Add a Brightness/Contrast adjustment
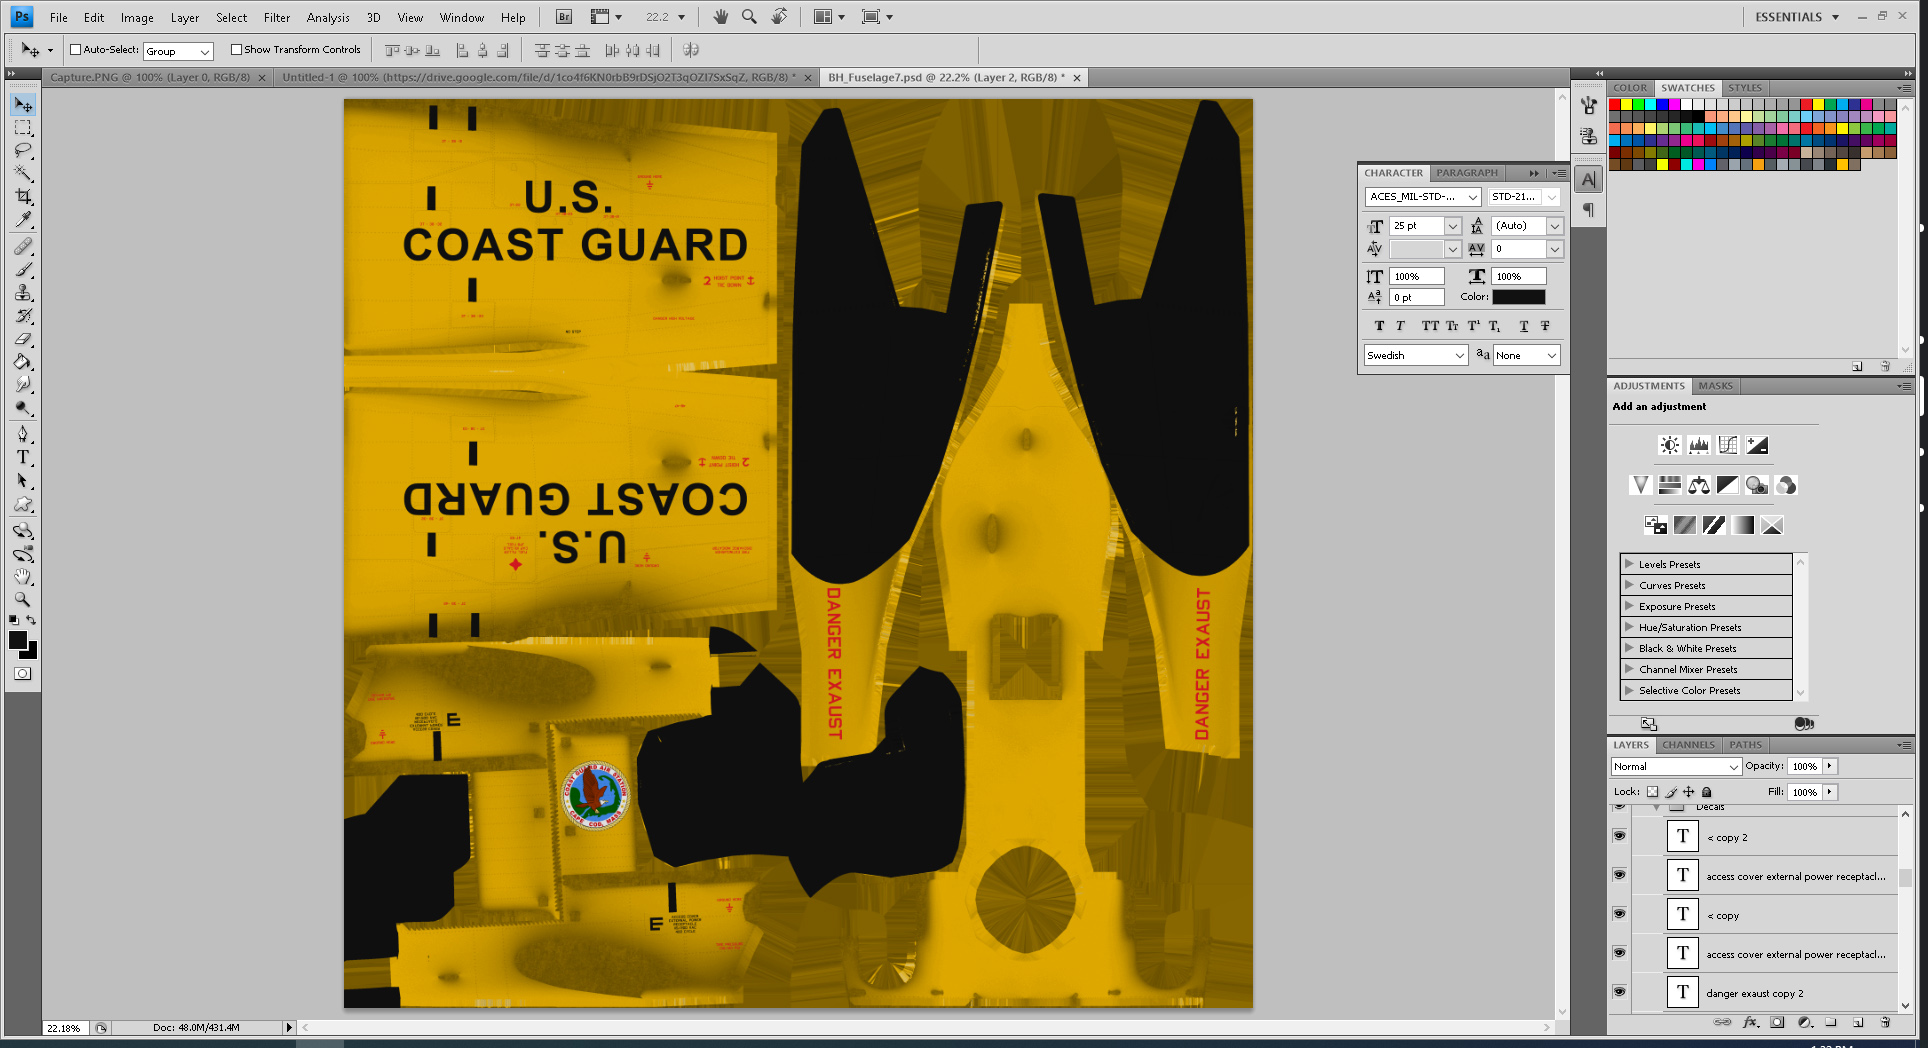Viewport: 1928px width, 1048px height. (1669, 445)
